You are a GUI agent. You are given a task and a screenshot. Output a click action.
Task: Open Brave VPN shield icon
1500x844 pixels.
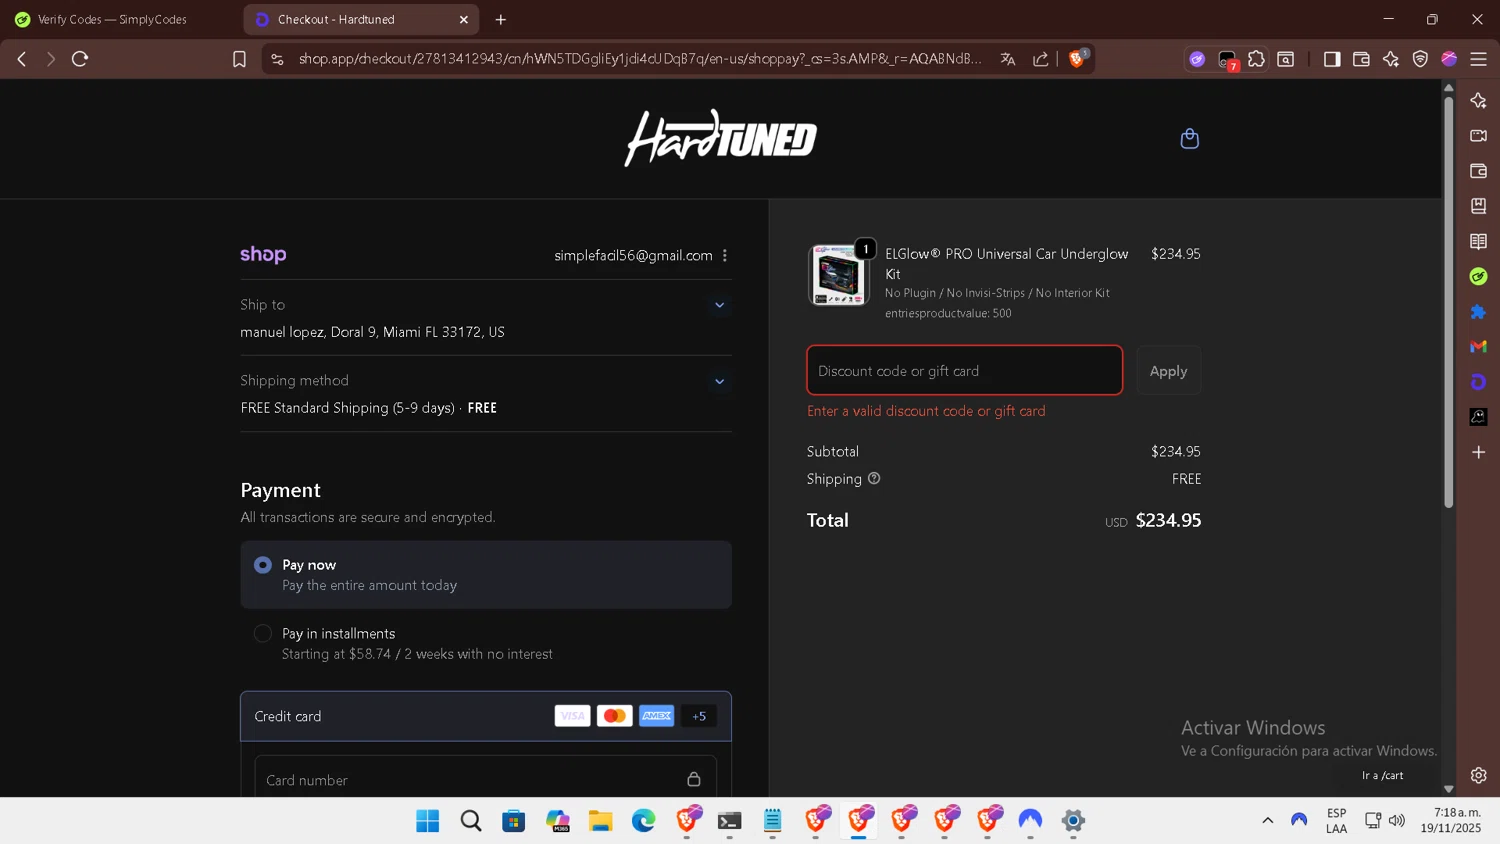click(x=1420, y=59)
